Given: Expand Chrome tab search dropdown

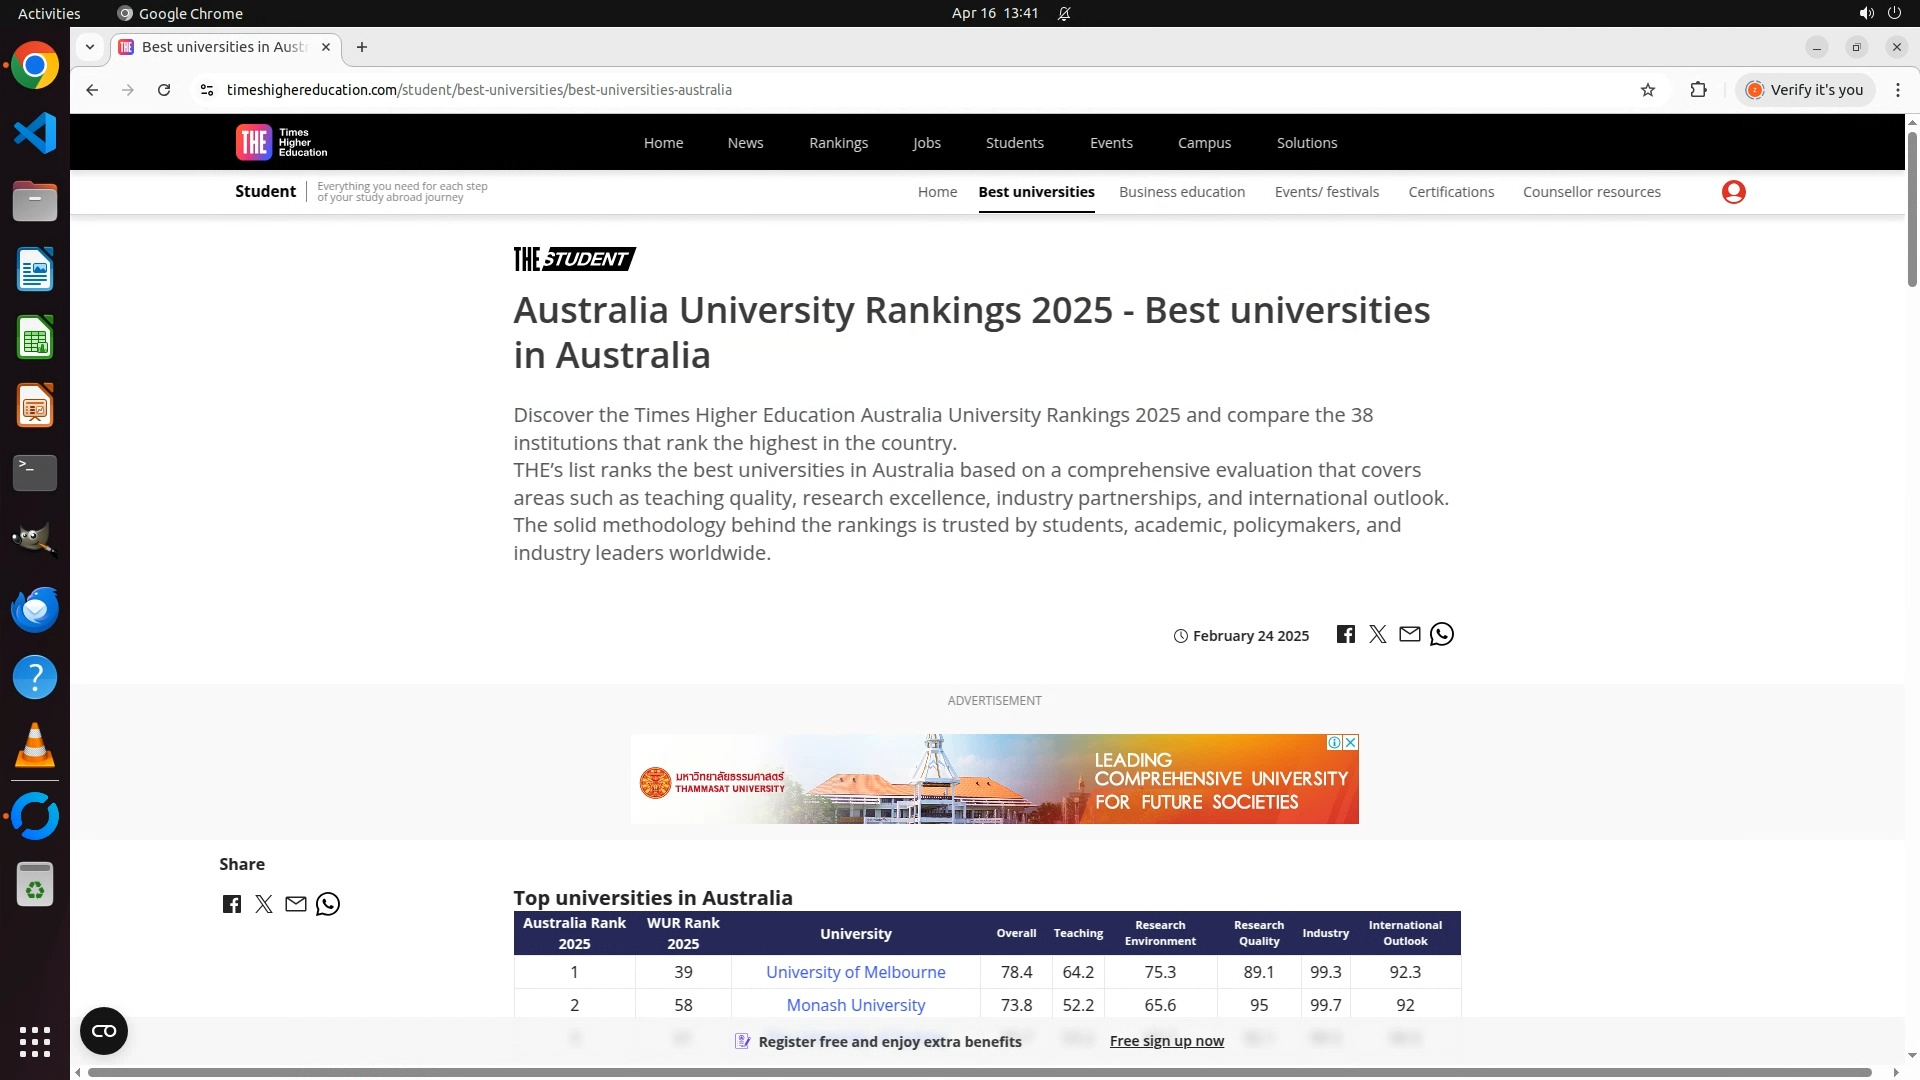Looking at the screenshot, I should click(90, 47).
